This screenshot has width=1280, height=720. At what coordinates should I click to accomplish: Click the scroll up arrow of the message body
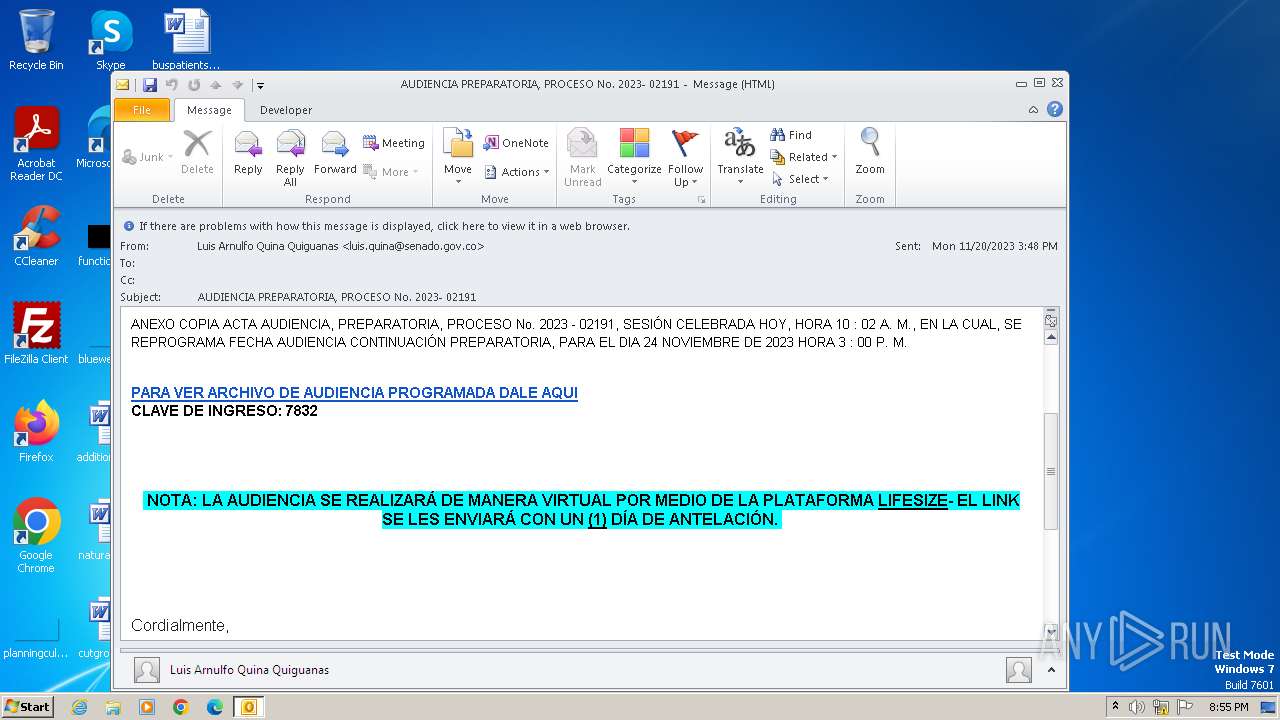(1050, 338)
